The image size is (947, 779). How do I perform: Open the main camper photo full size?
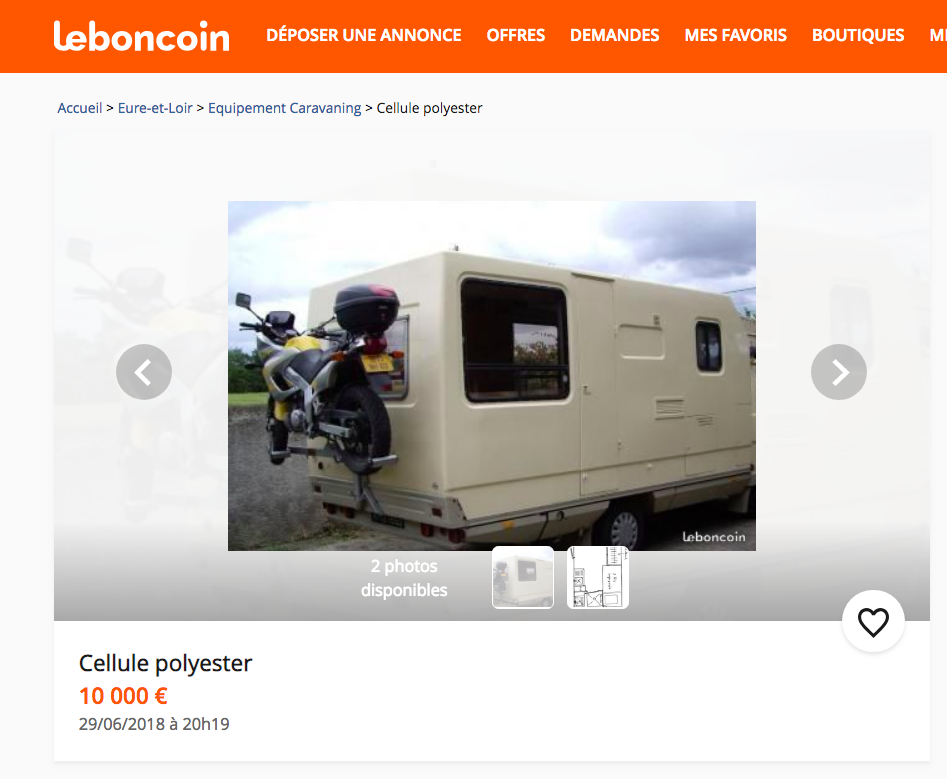492,376
